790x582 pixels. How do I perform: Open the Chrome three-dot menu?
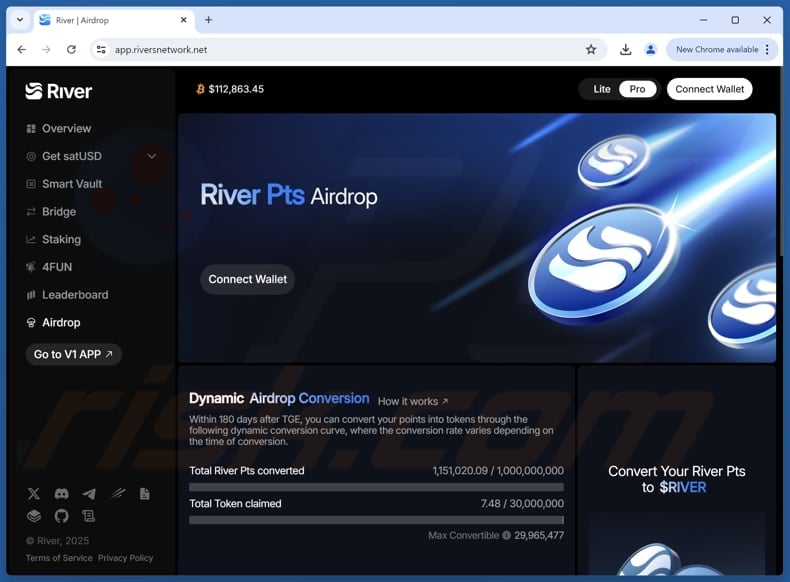click(x=767, y=49)
